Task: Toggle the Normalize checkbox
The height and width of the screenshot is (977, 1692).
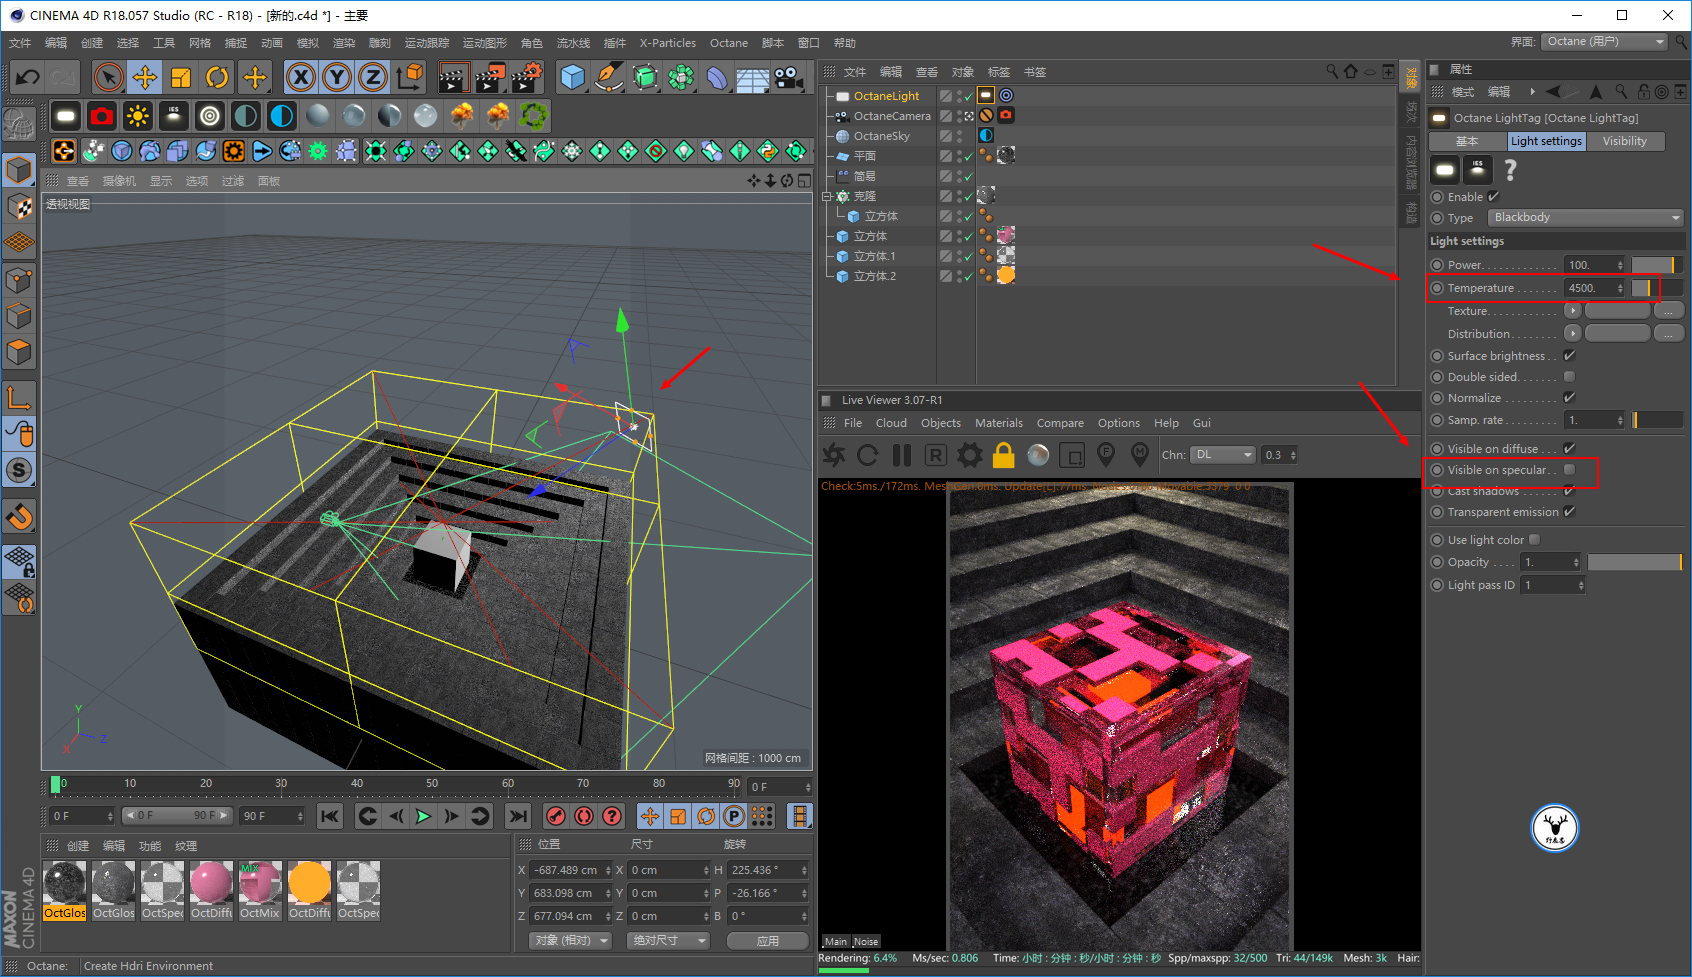Action: tap(1569, 397)
